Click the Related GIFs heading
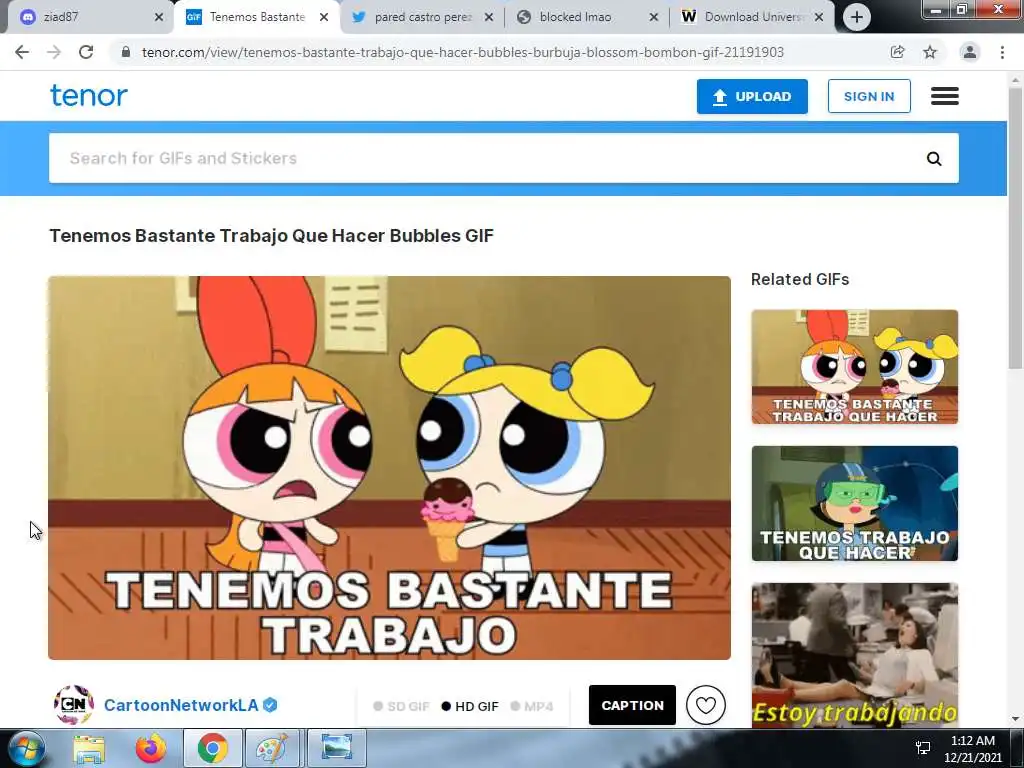The height and width of the screenshot is (768, 1024). (800, 280)
